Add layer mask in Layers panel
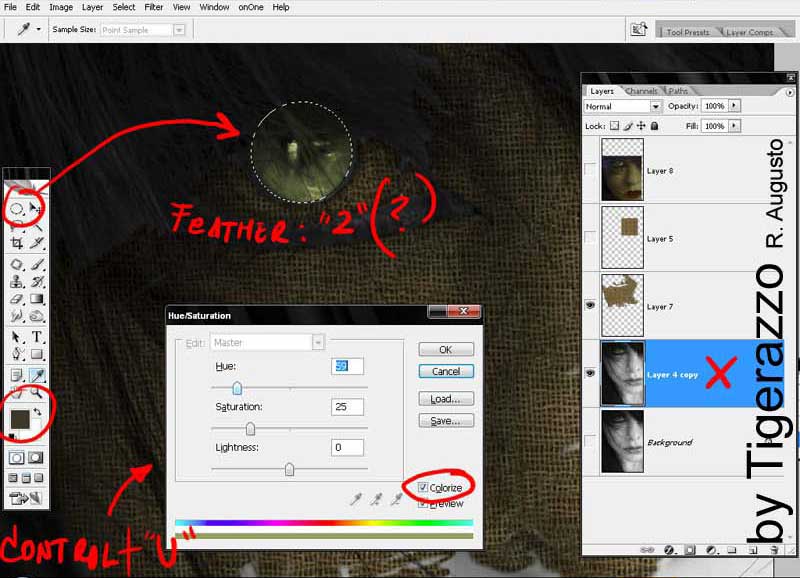This screenshot has width=800, height=578. point(690,550)
